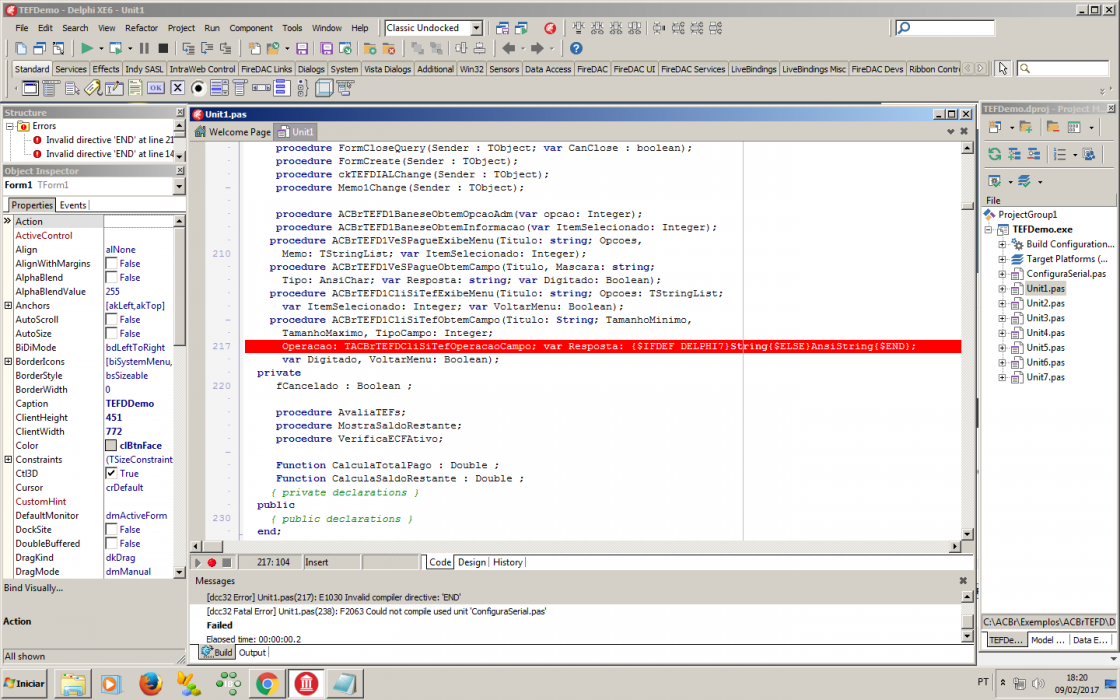Toggle the Ctl3D True checkbox
The width and height of the screenshot is (1120, 700).
(x=111, y=474)
